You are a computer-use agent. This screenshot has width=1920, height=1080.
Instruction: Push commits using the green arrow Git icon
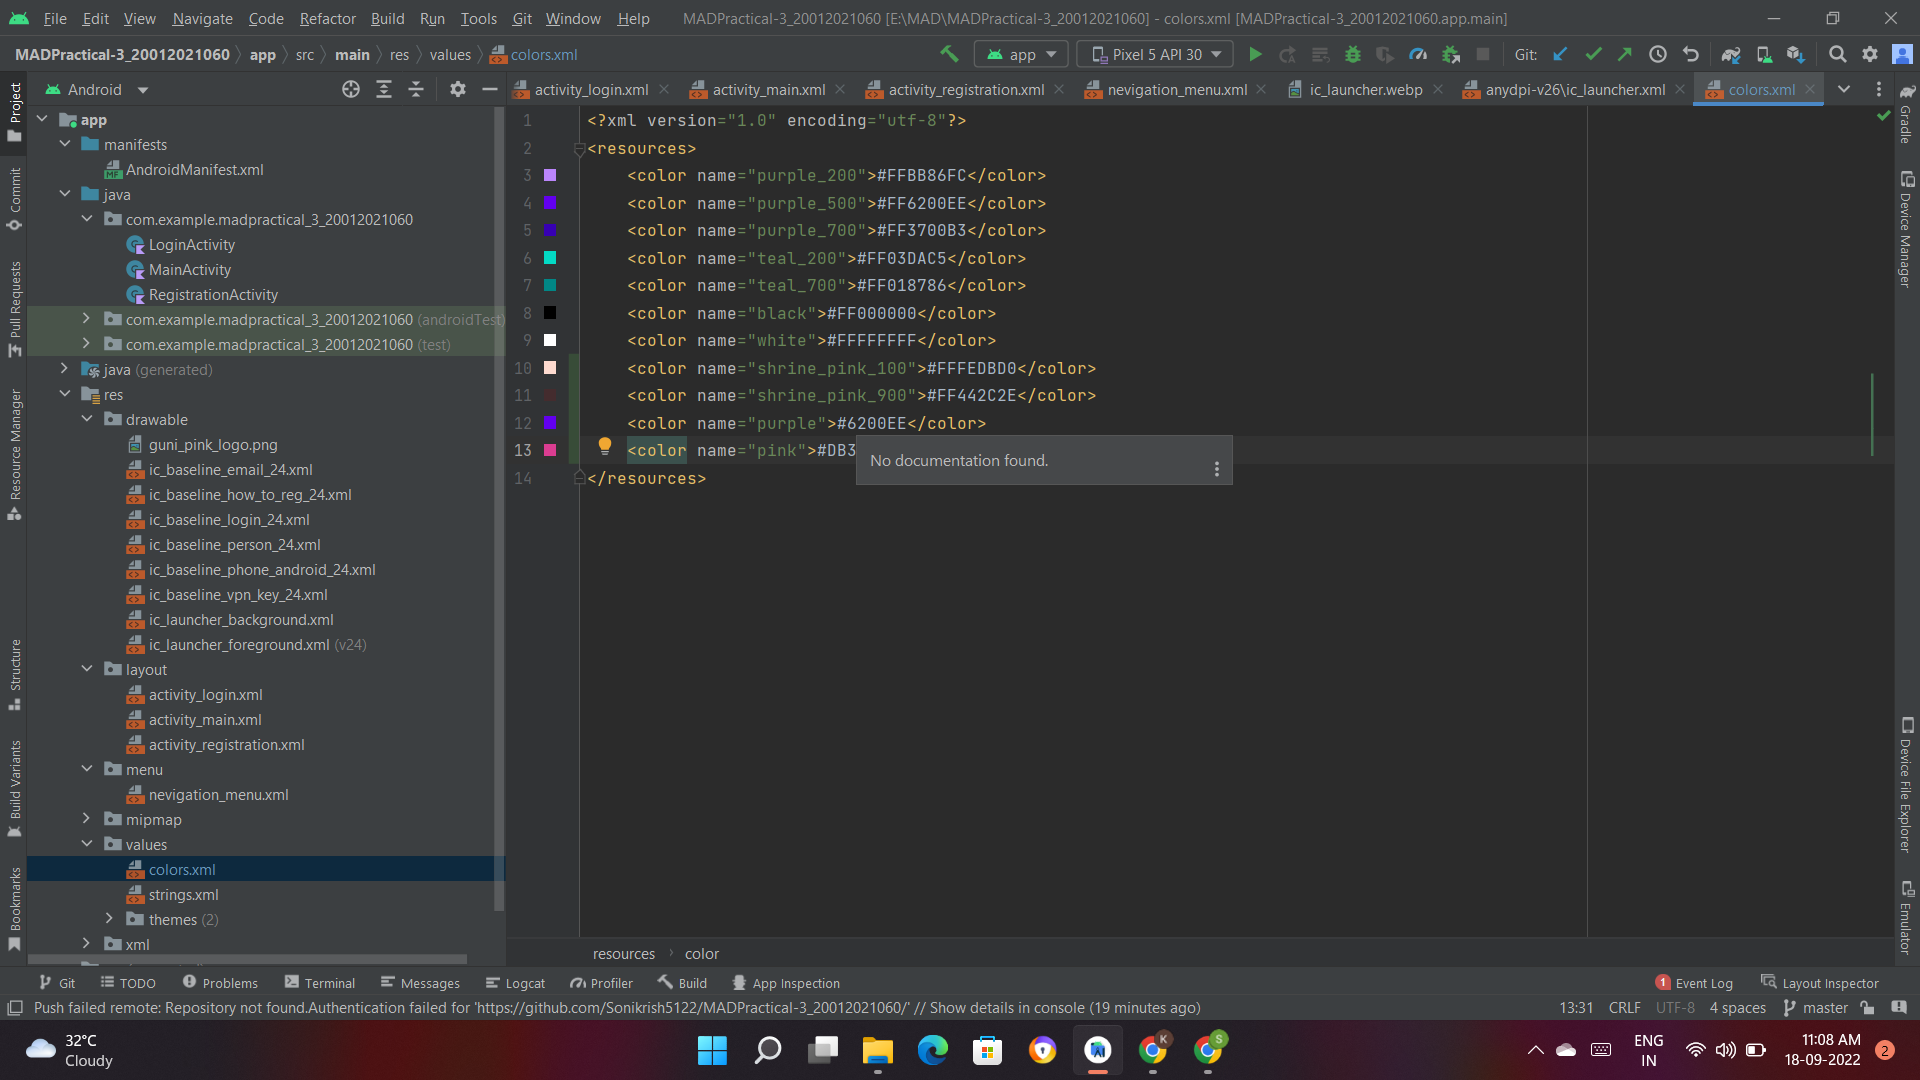[1625, 54]
